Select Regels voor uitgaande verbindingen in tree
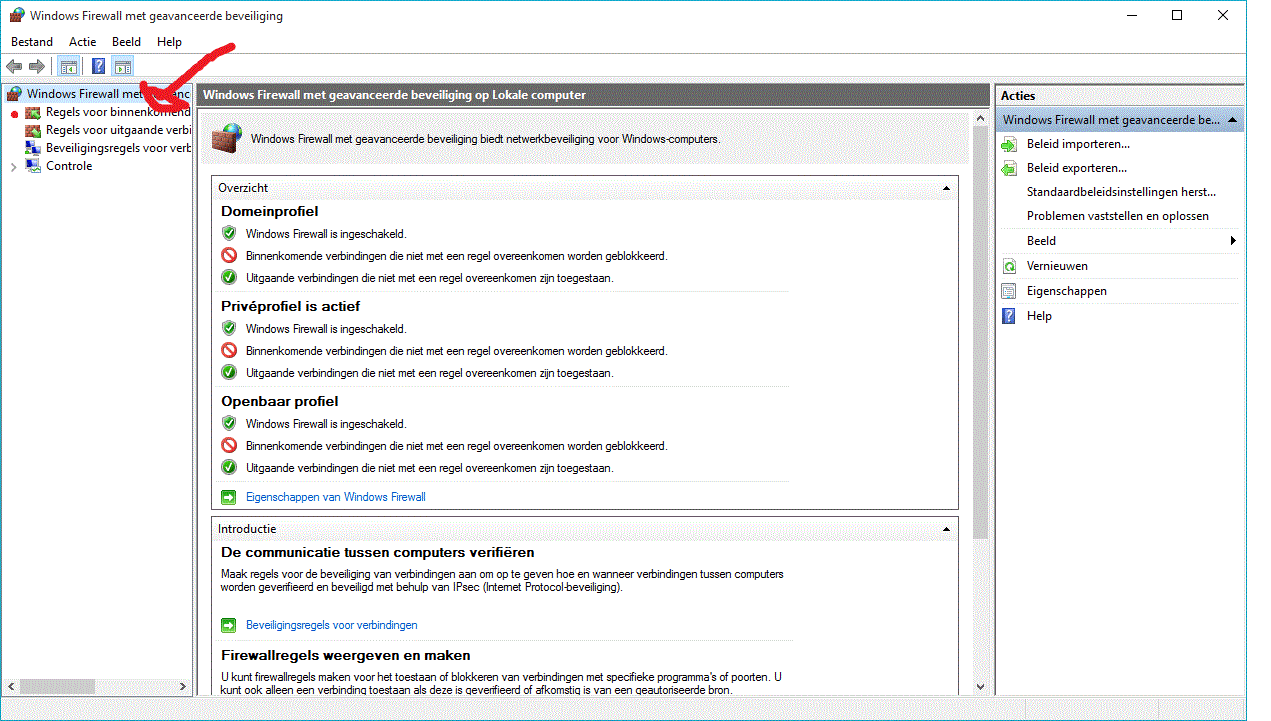The image size is (1271, 721). point(117,130)
